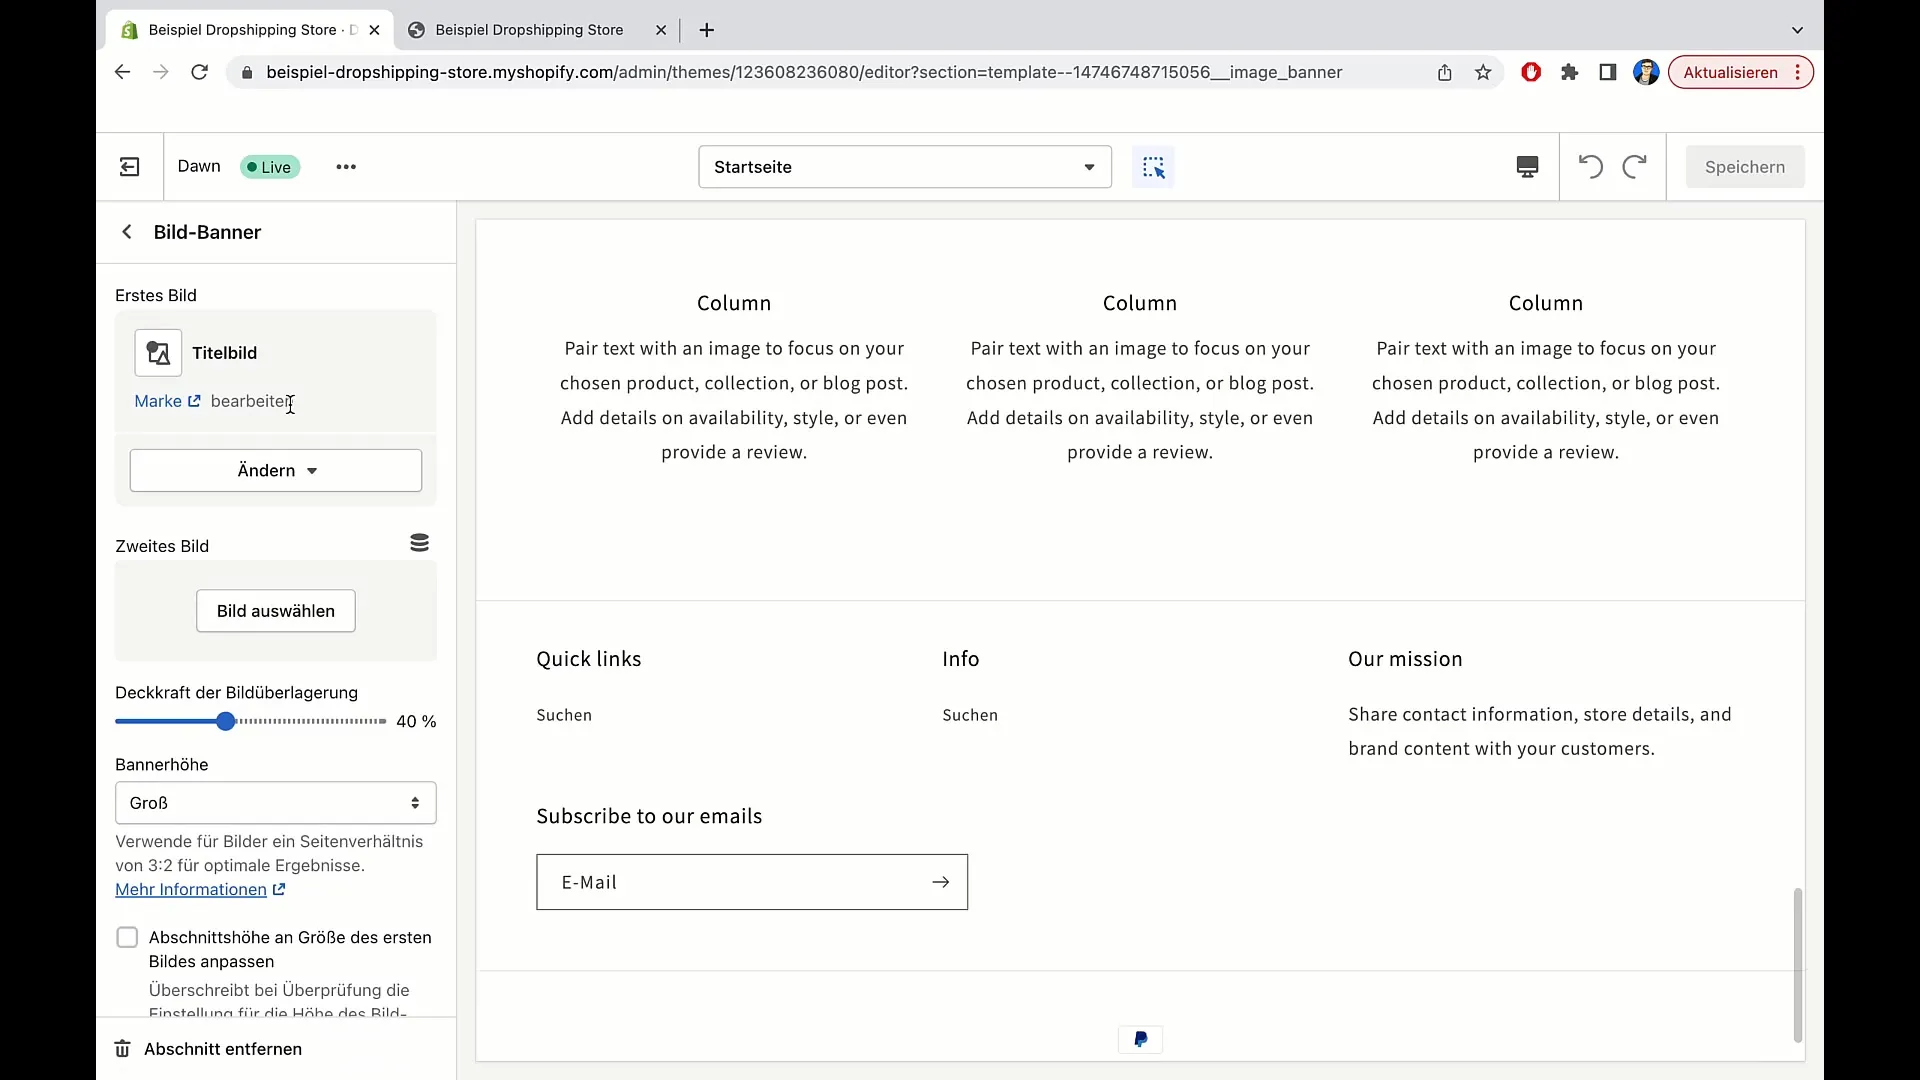Close the first Beispiel Dropshipping Store tab
This screenshot has height=1080, width=1920.
click(x=374, y=30)
